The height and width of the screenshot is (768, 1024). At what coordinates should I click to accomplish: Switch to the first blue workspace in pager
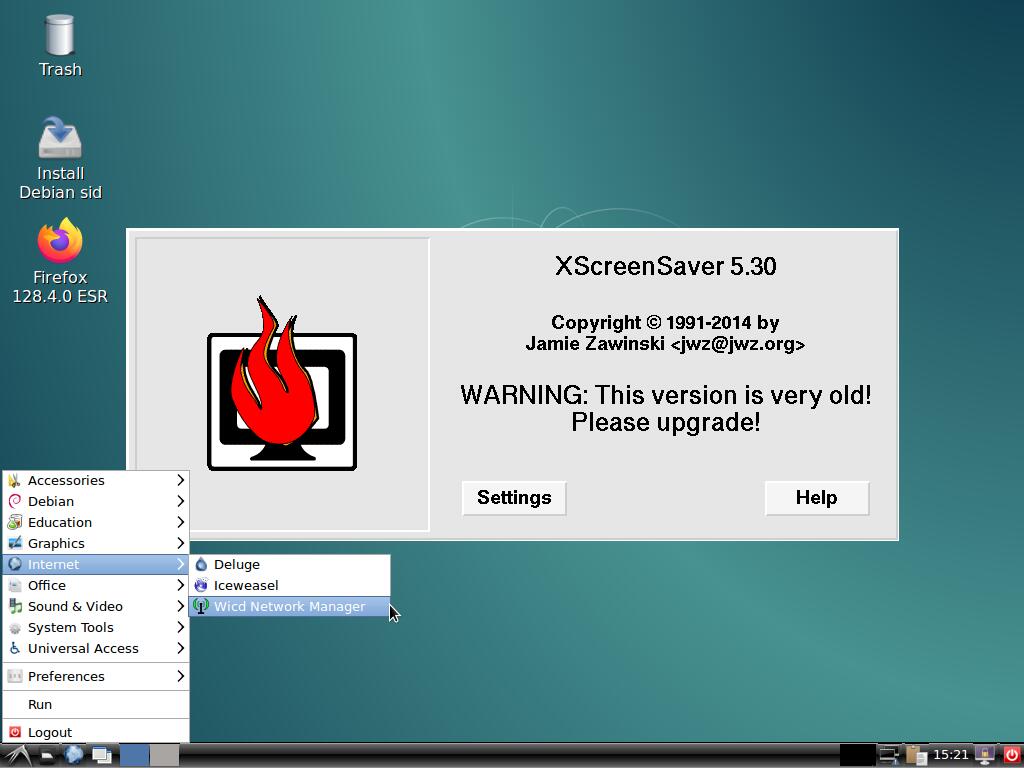pyautogui.click(x=135, y=756)
